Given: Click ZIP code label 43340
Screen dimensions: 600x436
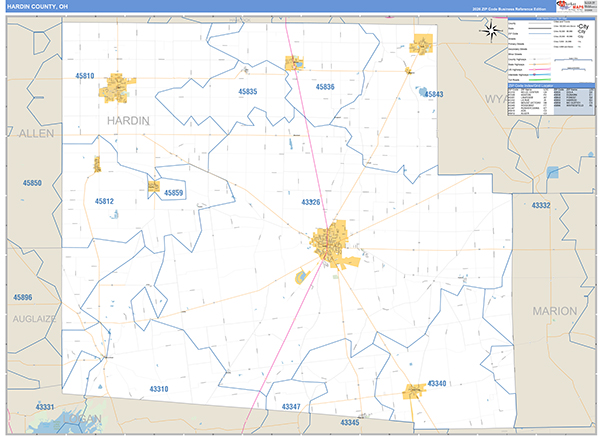Looking at the screenshot, I should pyautogui.click(x=437, y=384).
